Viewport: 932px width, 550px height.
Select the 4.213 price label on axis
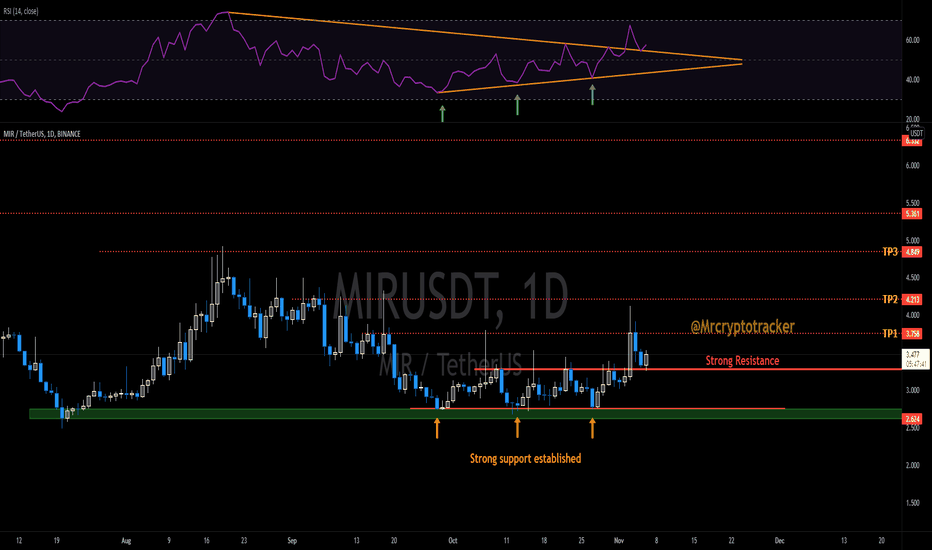point(912,300)
